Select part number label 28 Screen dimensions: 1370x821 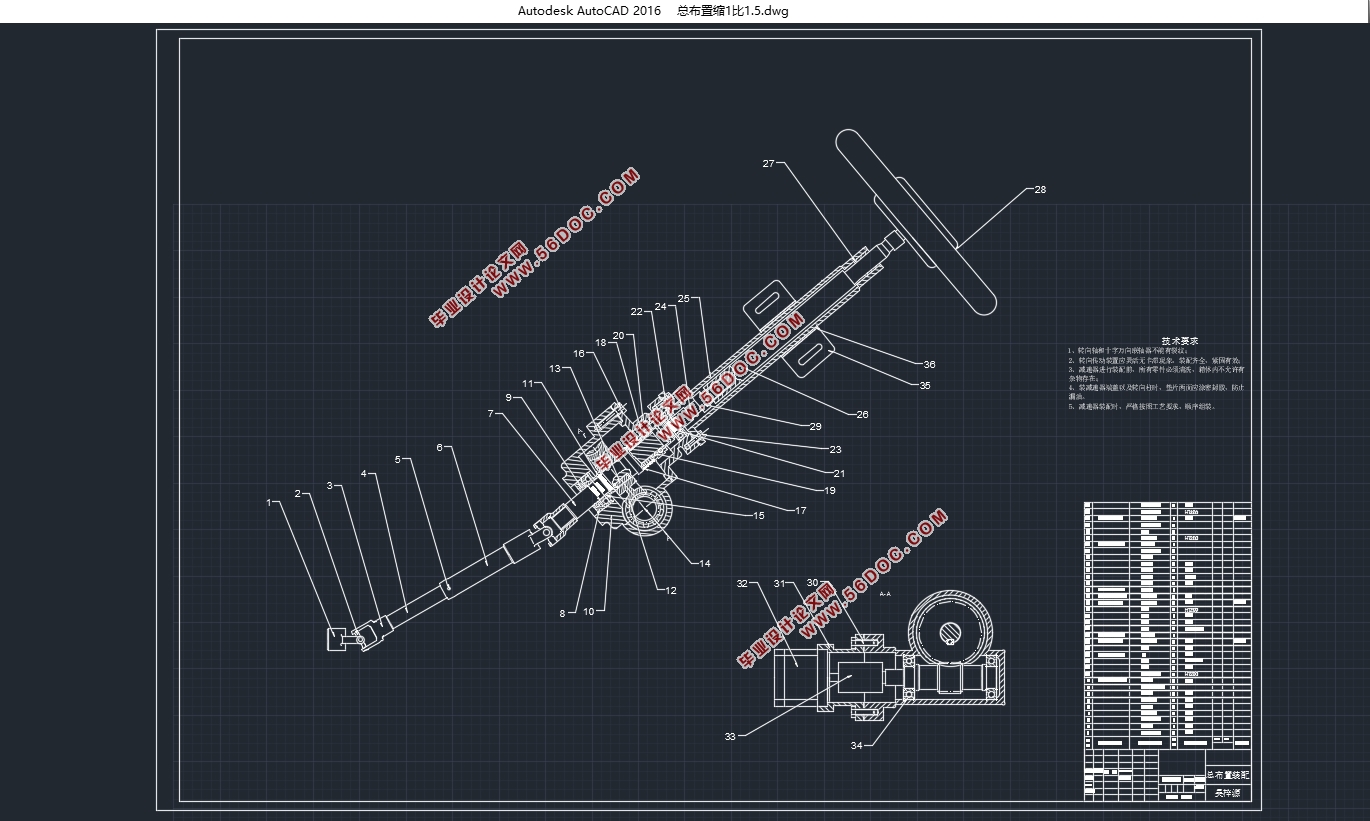1040,189
